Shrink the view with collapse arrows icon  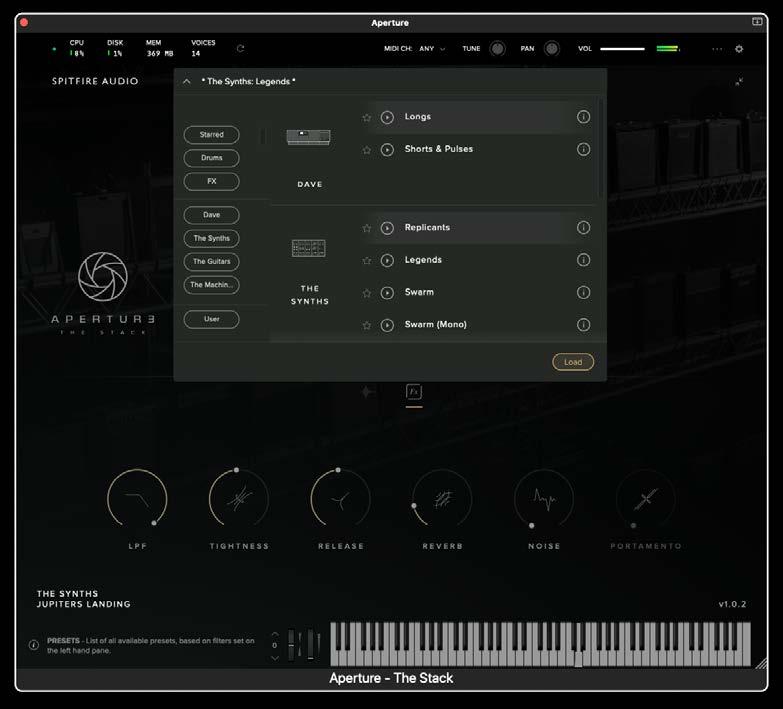pyautogui.click(x=739, y=81)
